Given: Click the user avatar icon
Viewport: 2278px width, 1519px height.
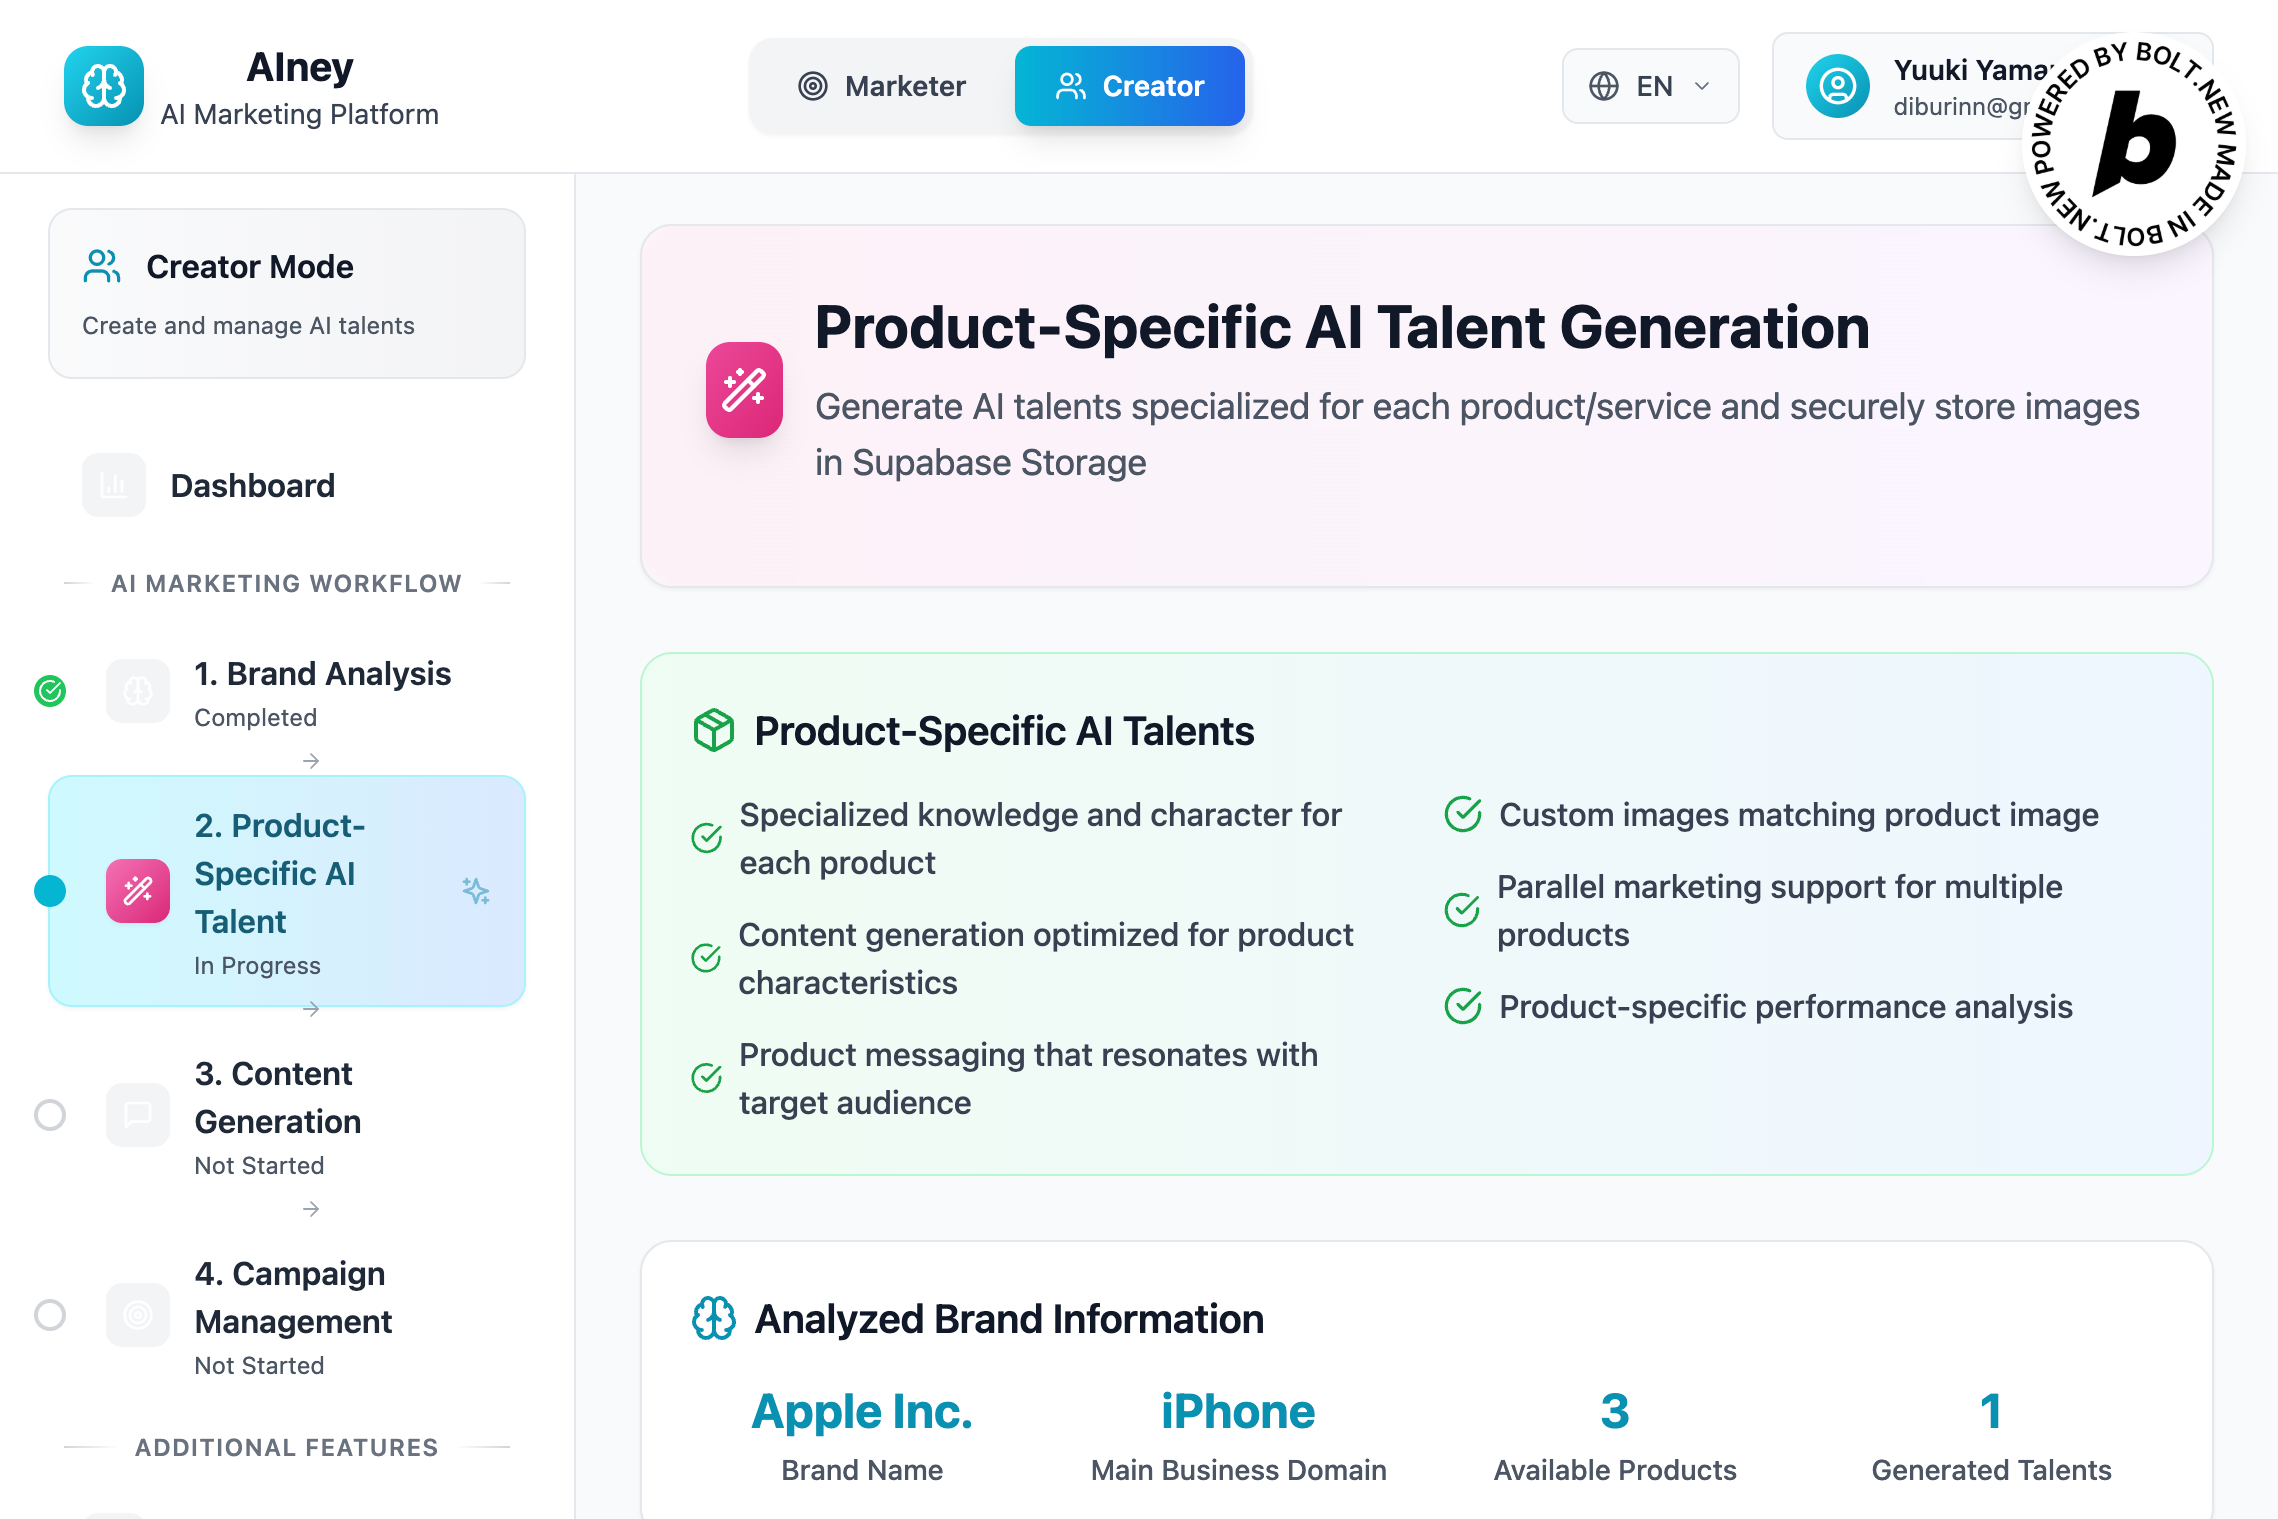Looking at the screenshot, I should click(1837, 87).
